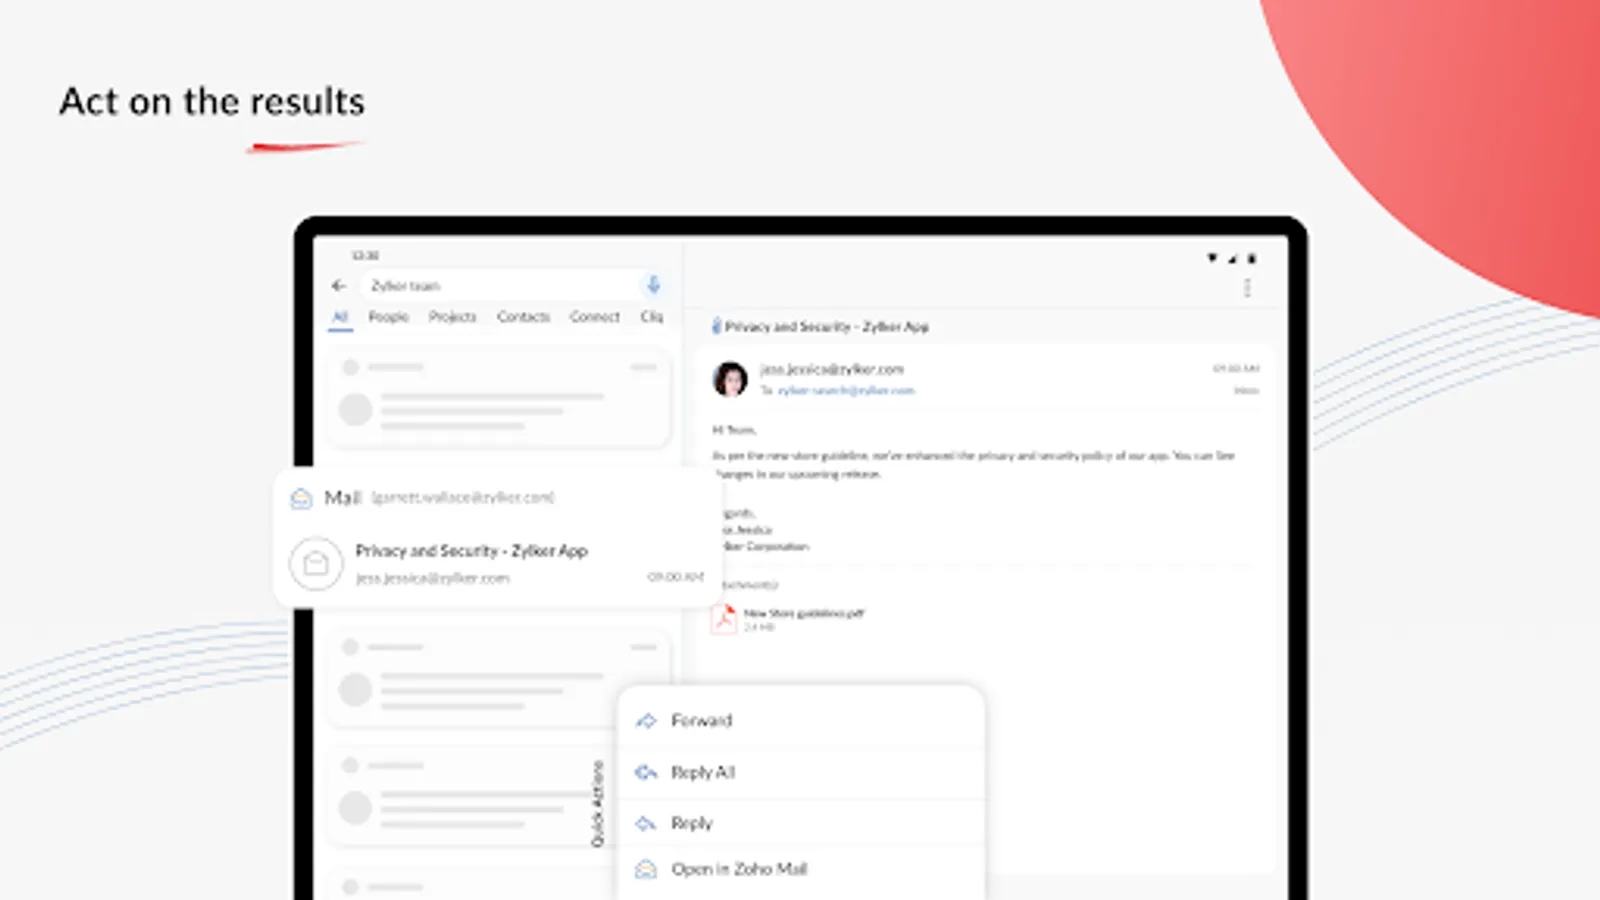
Task: Choose Reply All from quick actions
Action: pos(801,772)
